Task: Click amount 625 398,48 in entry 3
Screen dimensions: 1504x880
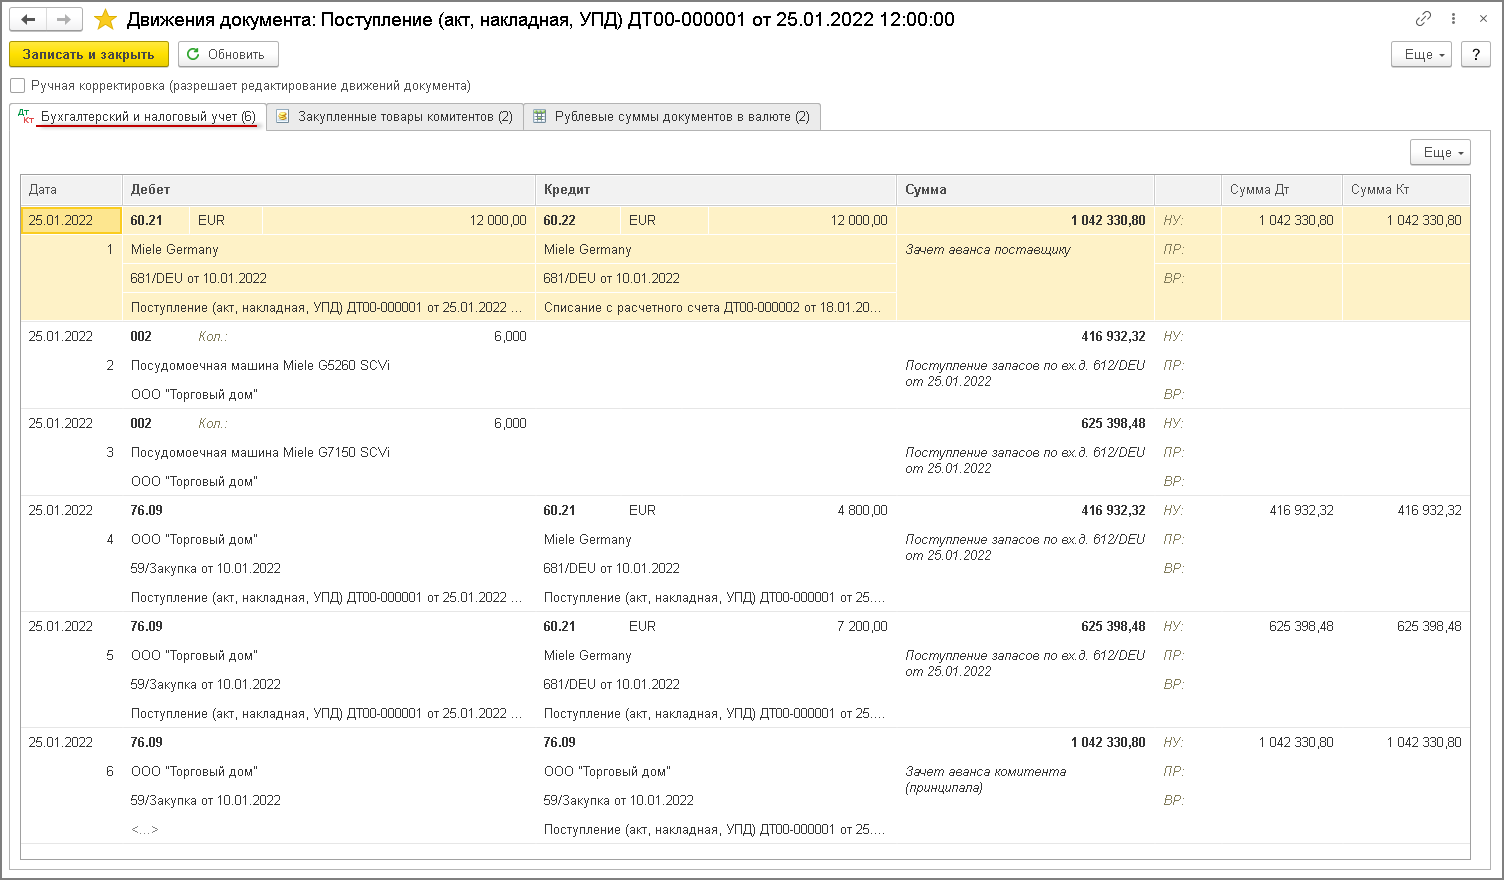Action: click(x=1113, y=423)
